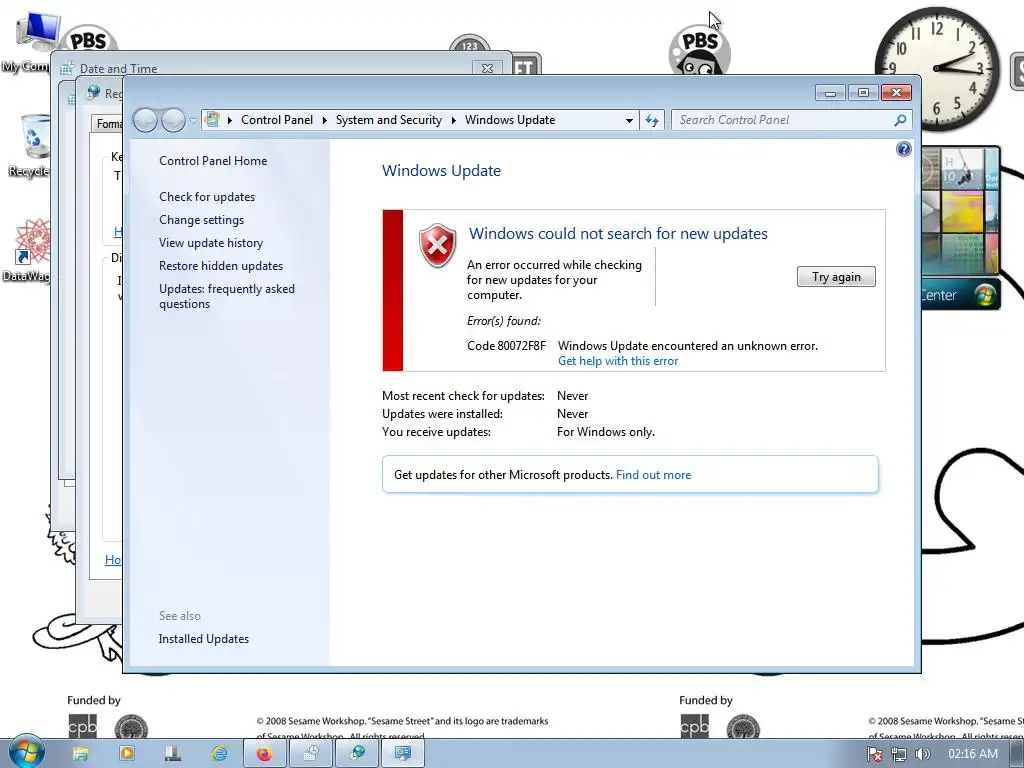
Task: Open View update history
Action: pos(211,243)
